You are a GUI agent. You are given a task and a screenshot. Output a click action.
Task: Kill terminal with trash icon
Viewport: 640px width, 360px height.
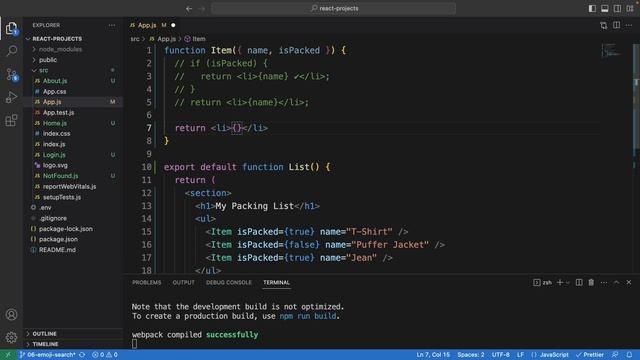pyautogui.click(x=591, y=282)
